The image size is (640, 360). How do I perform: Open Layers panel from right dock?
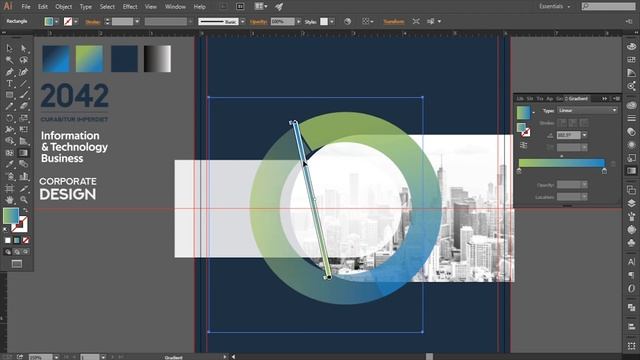(x=631, y=203)
